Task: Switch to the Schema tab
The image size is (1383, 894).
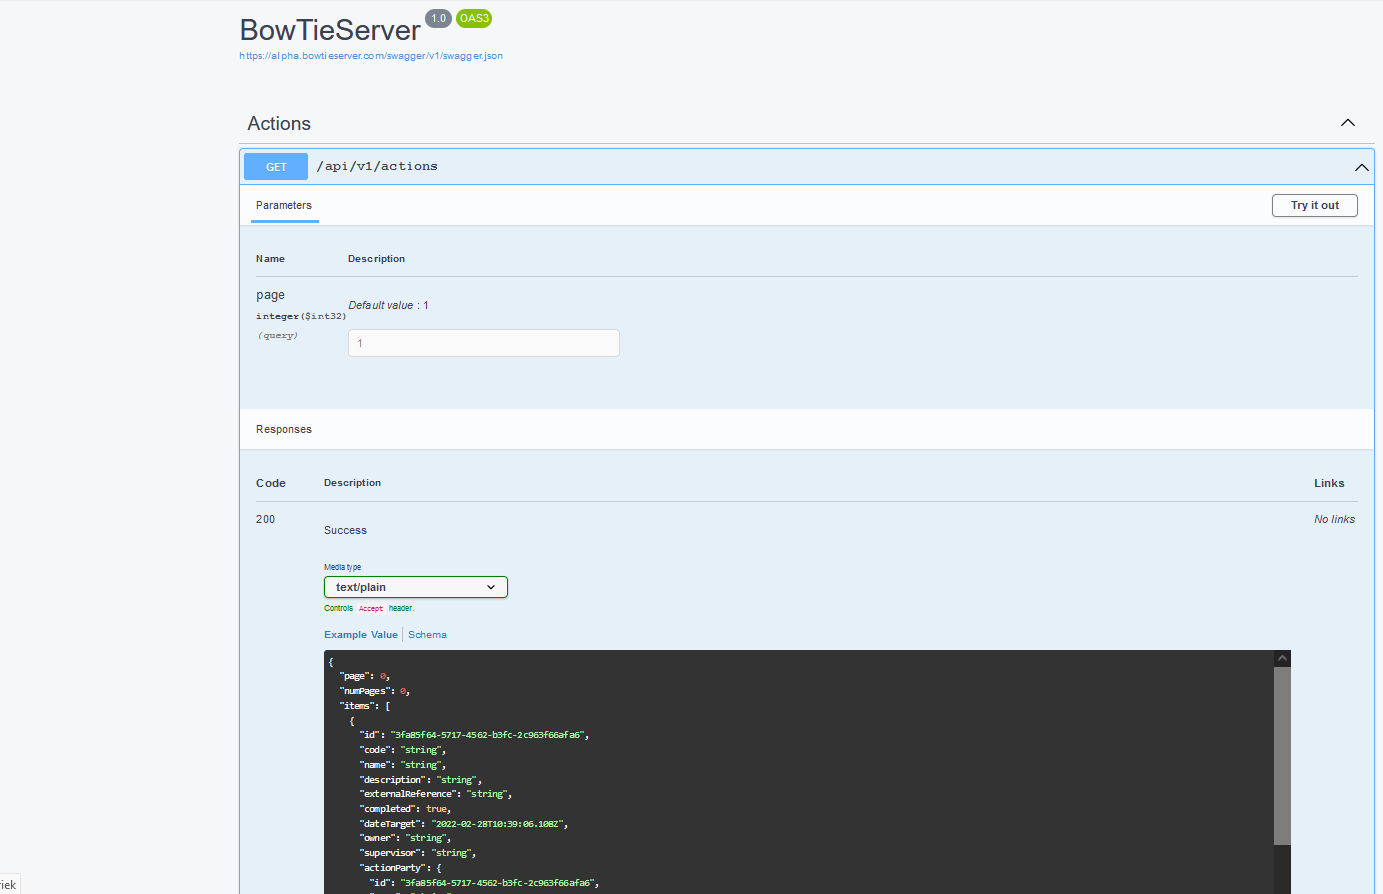Action: (427, 635)
